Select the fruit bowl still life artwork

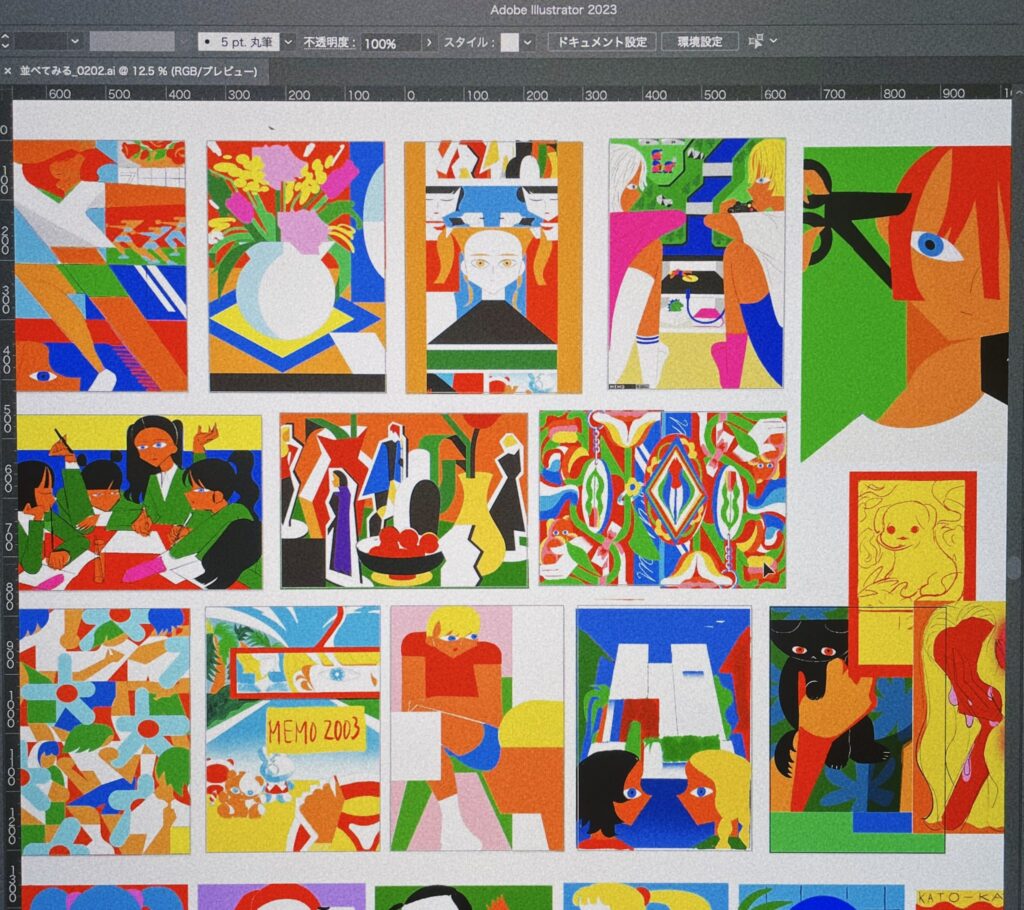pos(403,500)
